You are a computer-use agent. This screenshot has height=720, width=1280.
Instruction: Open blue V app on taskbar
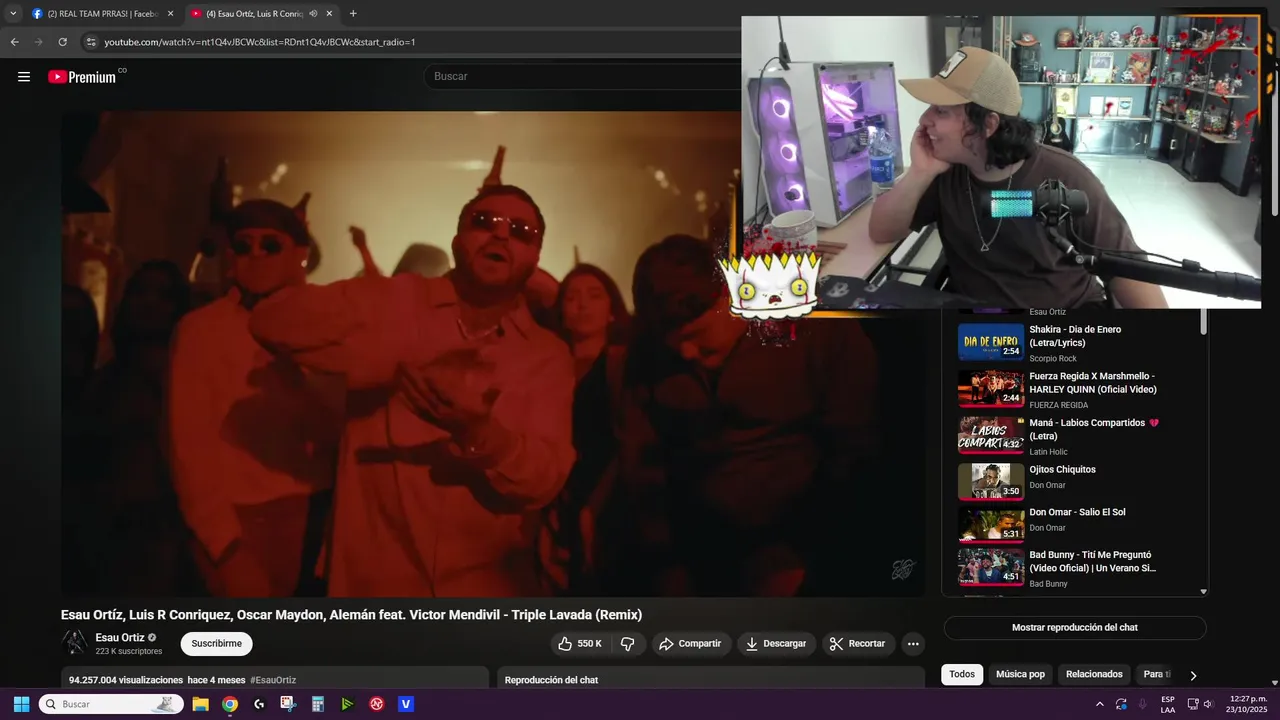(406, 704)
